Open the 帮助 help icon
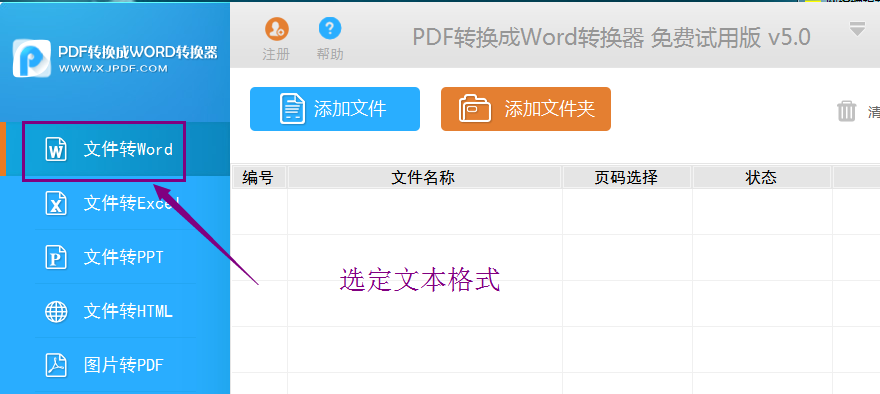 click(330, 28)
